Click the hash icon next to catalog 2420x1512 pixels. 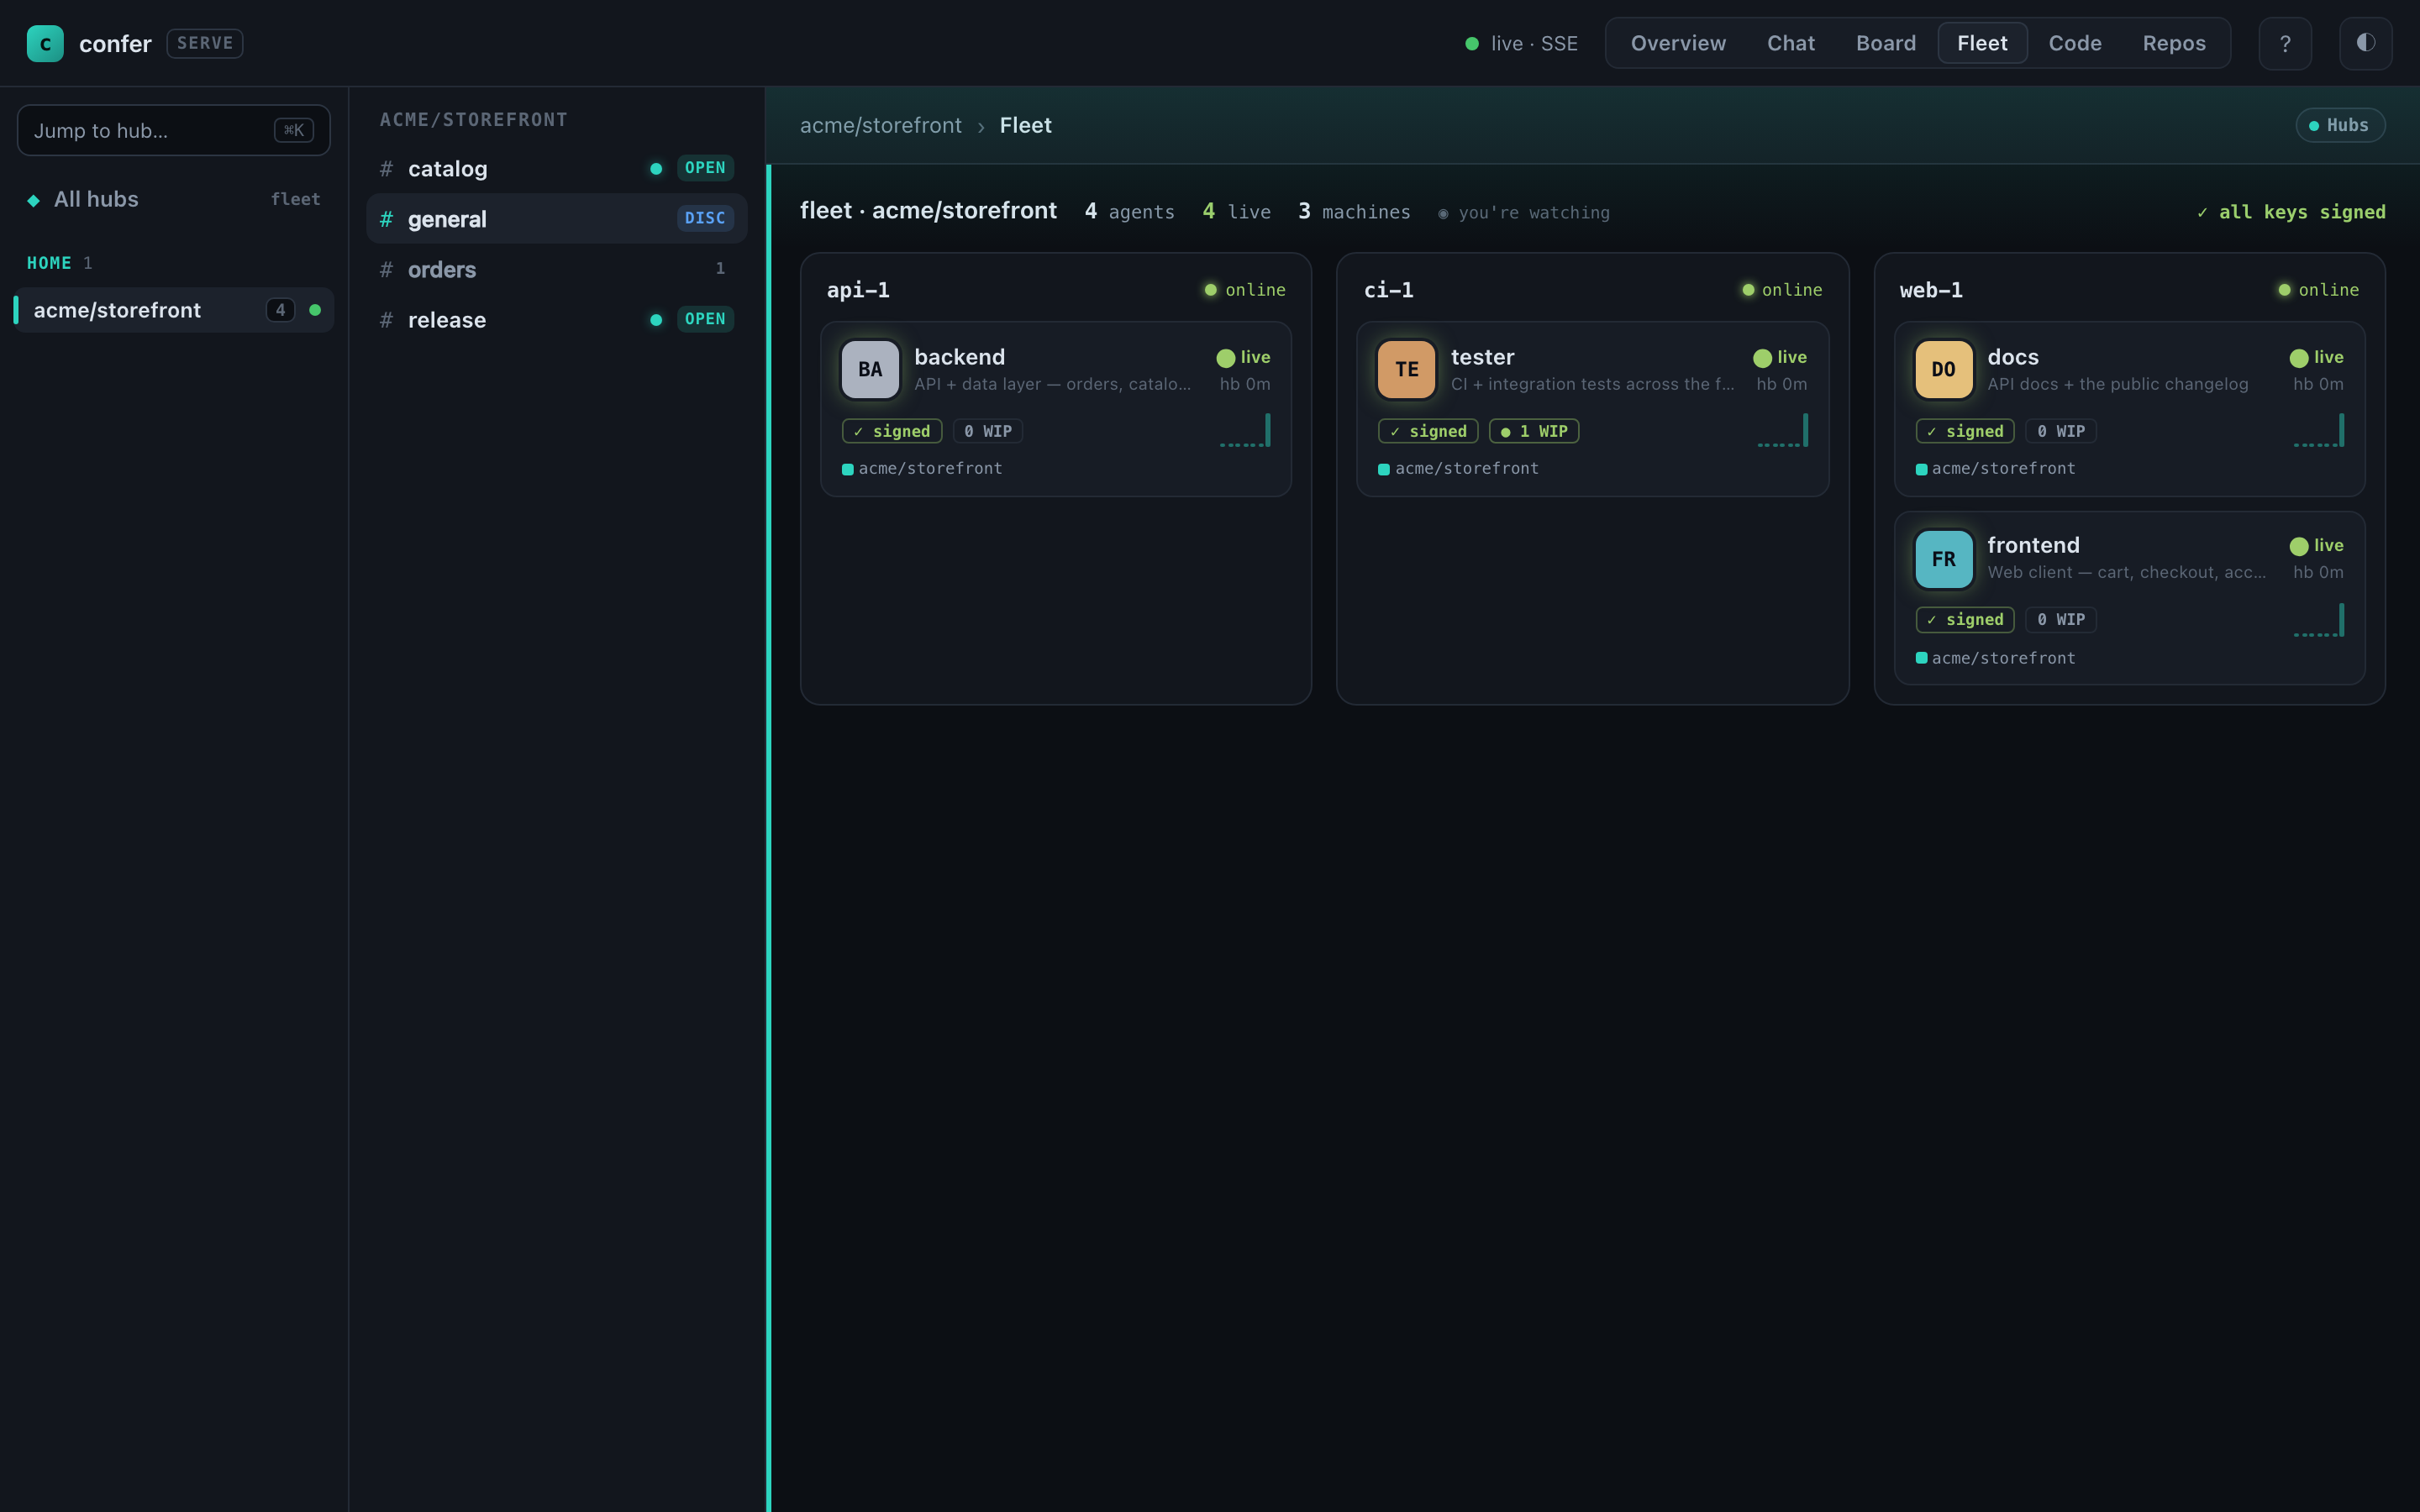coord(386,169)
